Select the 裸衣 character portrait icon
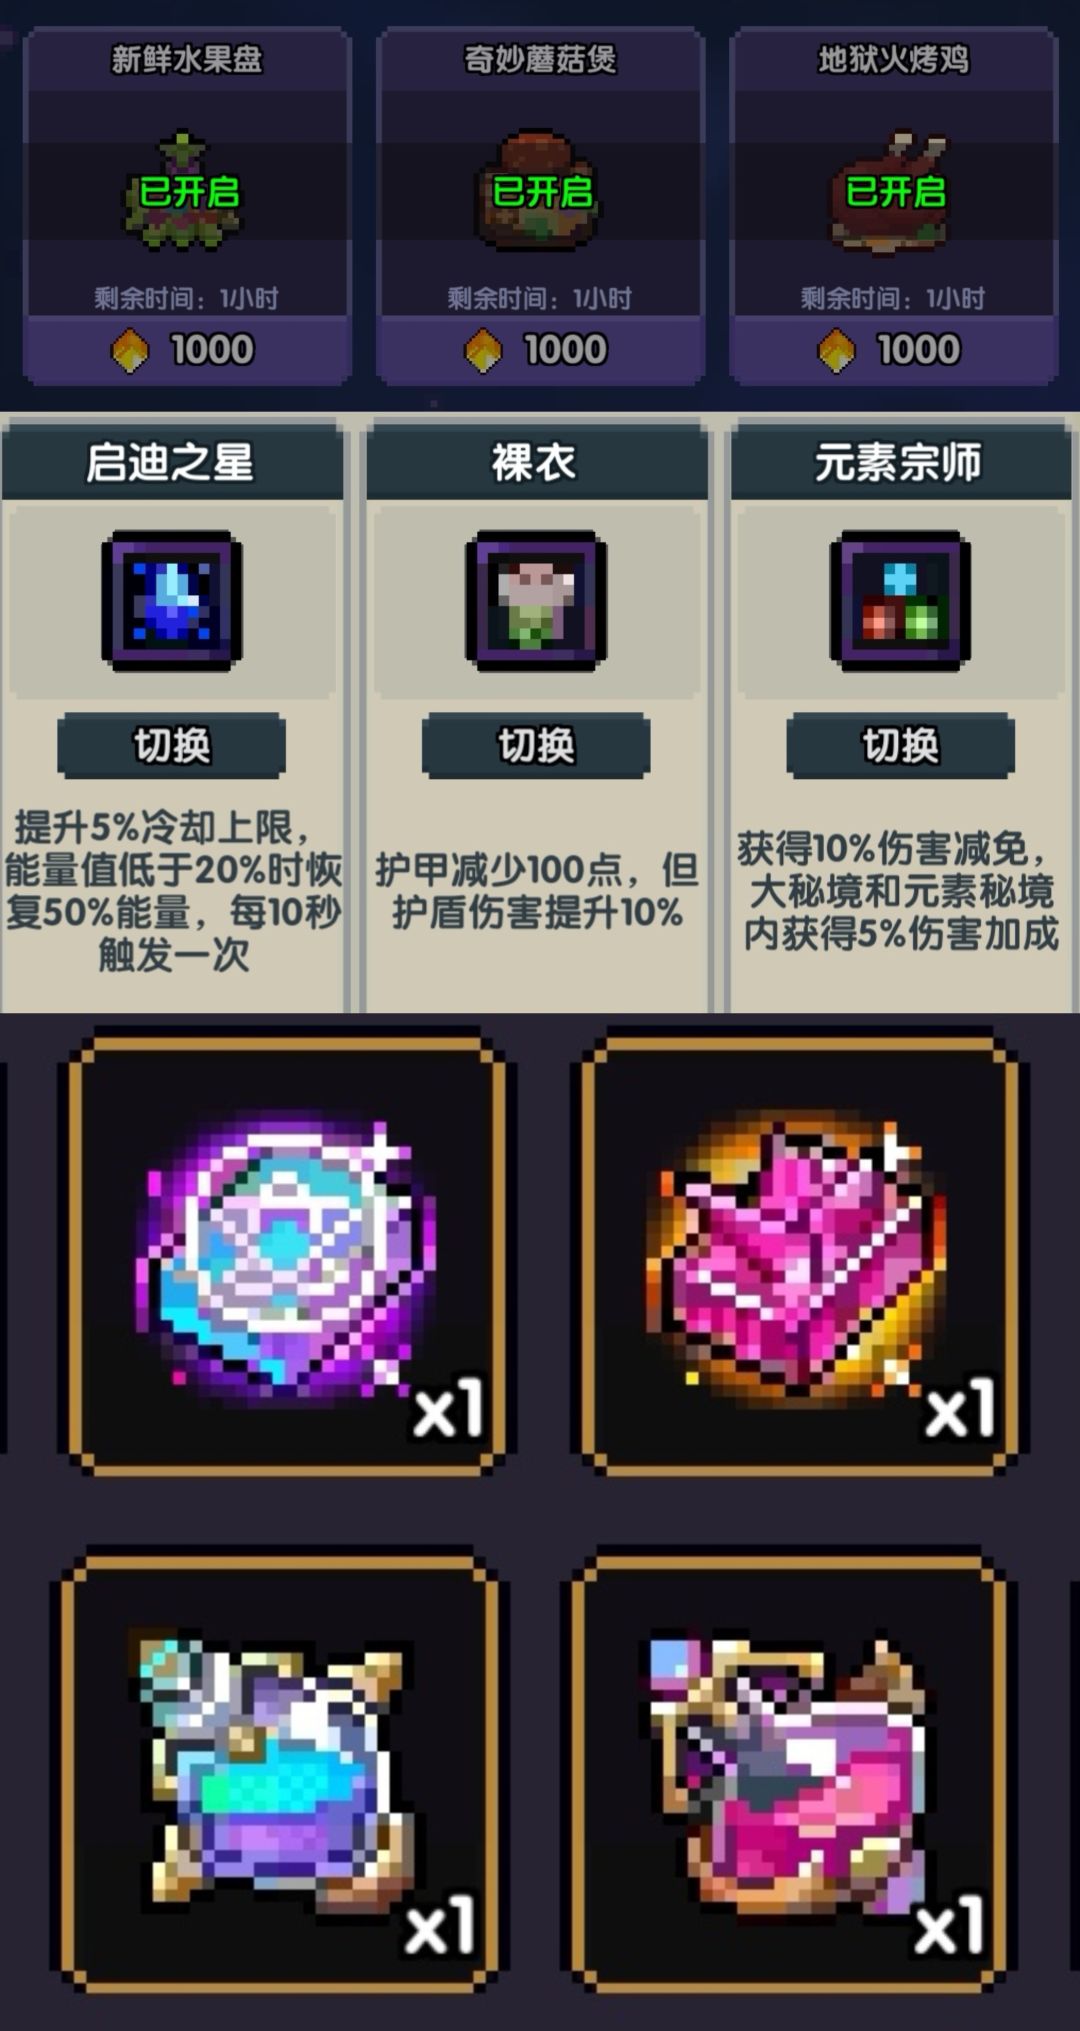Viewport: 1080px width, 2031px height. coord(536,600)
